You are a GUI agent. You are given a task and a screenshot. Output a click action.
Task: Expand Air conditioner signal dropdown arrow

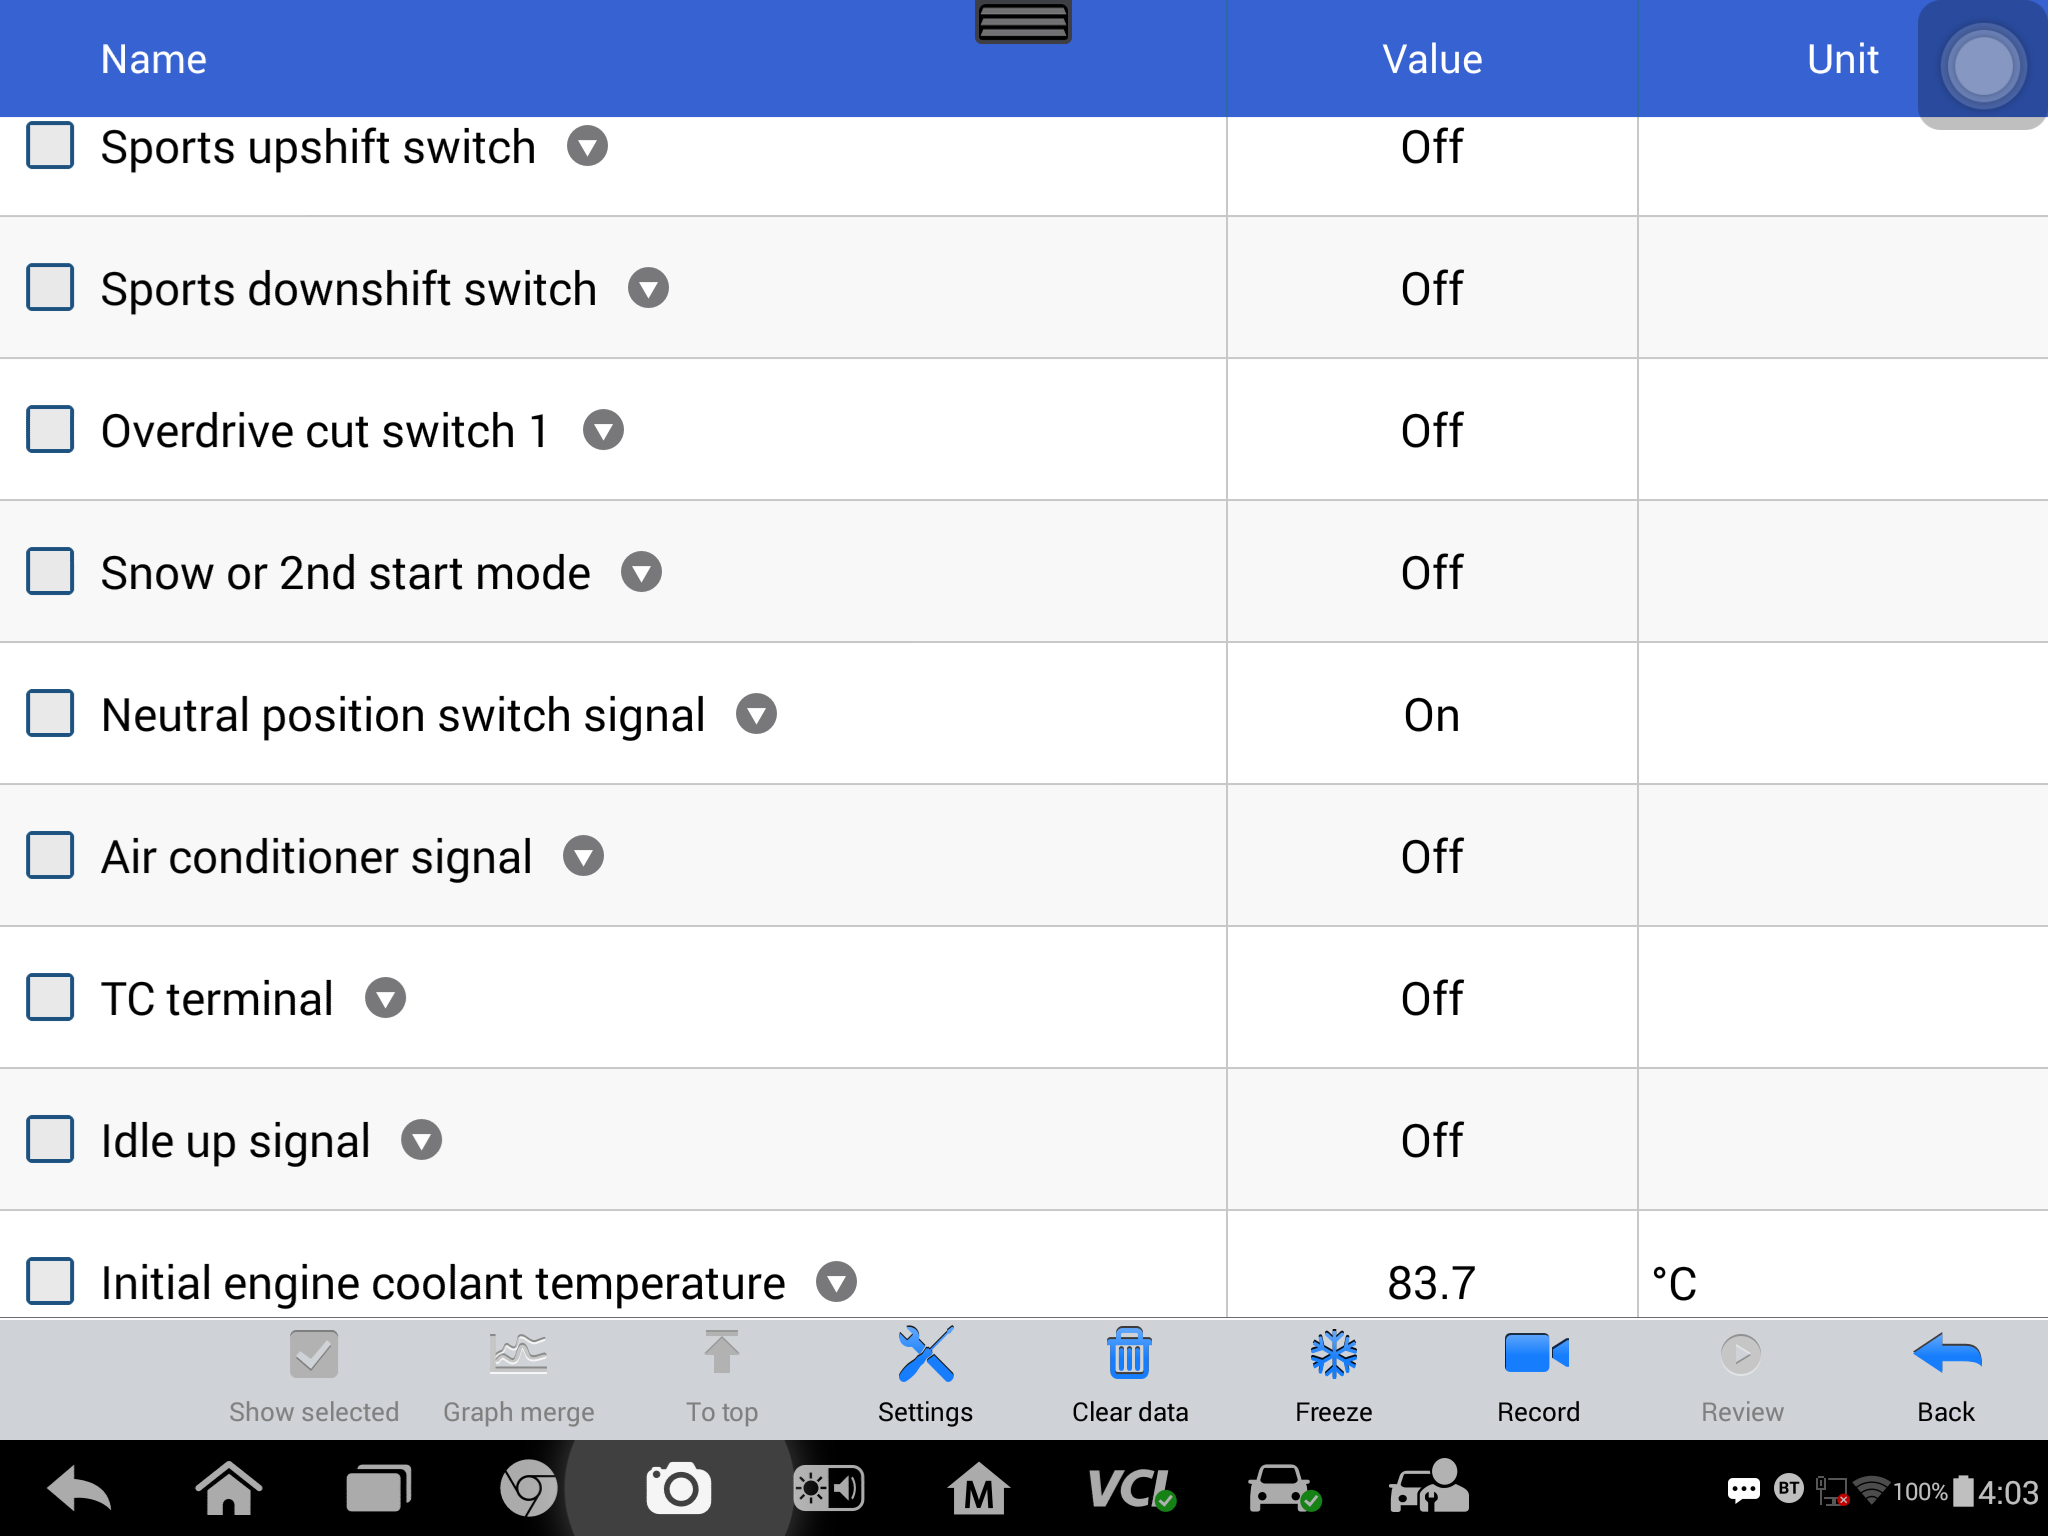tap(583, 856)
